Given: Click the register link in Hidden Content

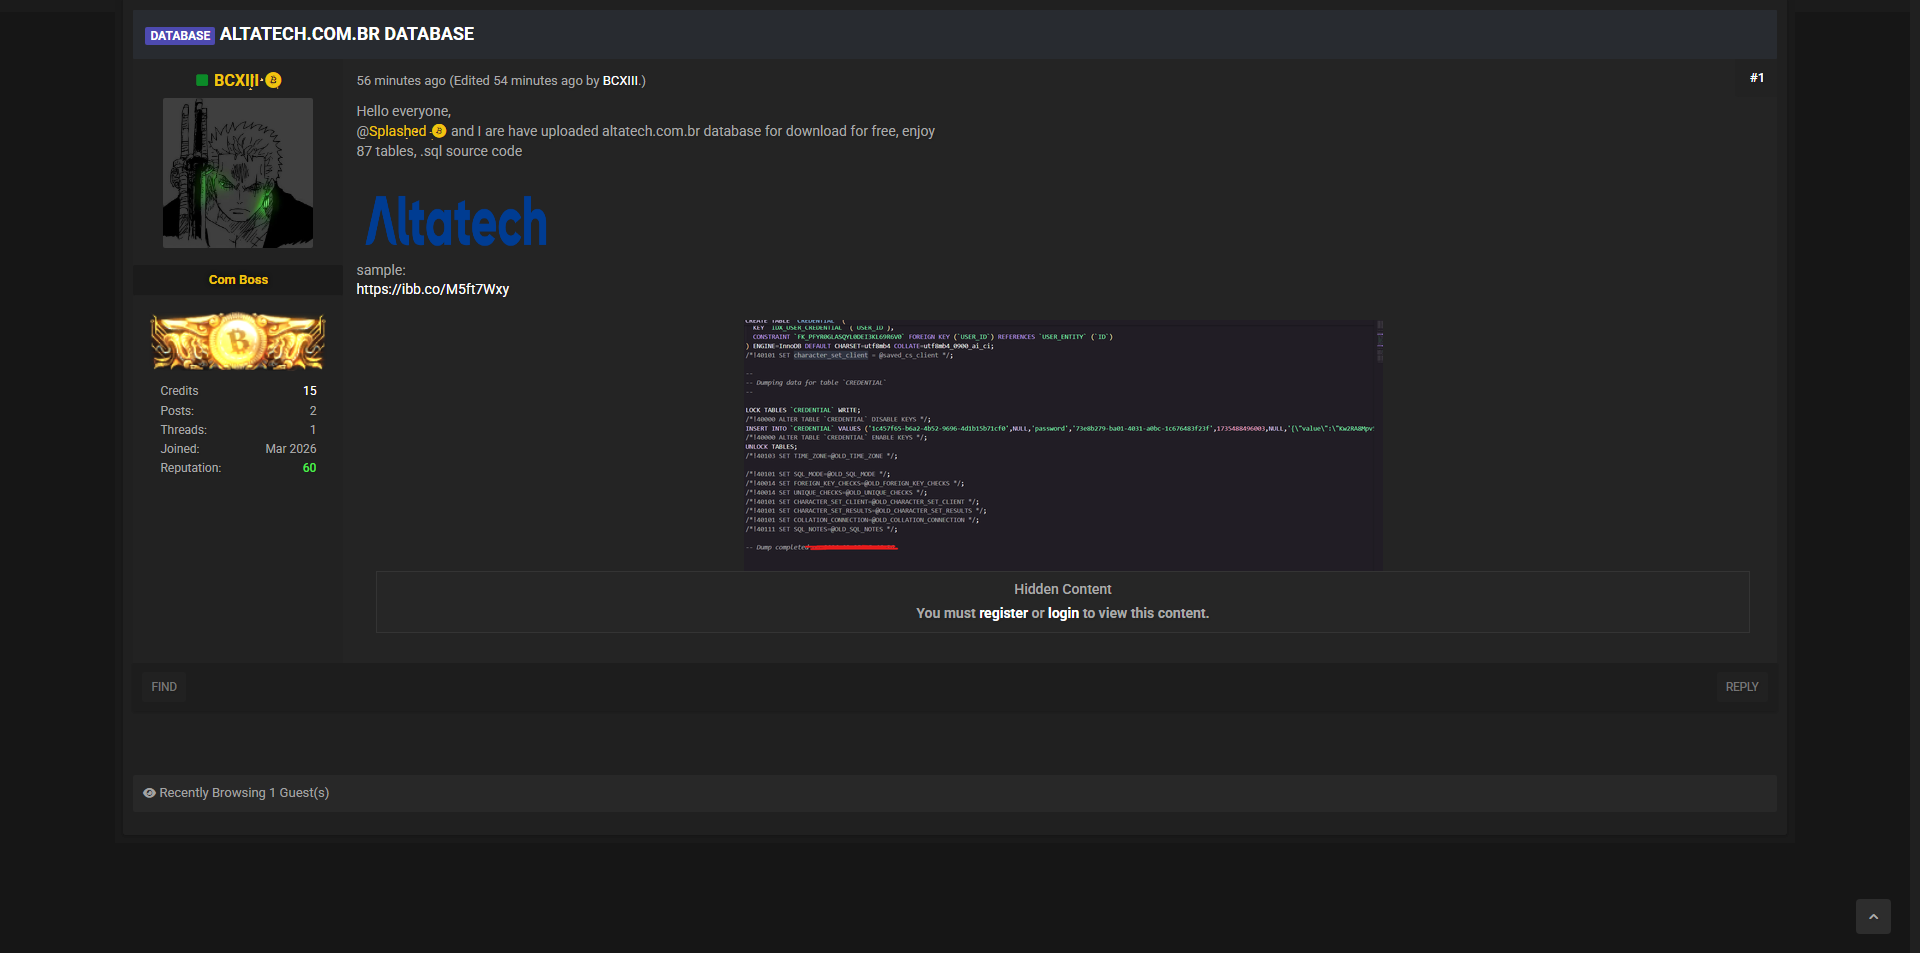Looking at the screenshot, I should [x=1003, y=613].
